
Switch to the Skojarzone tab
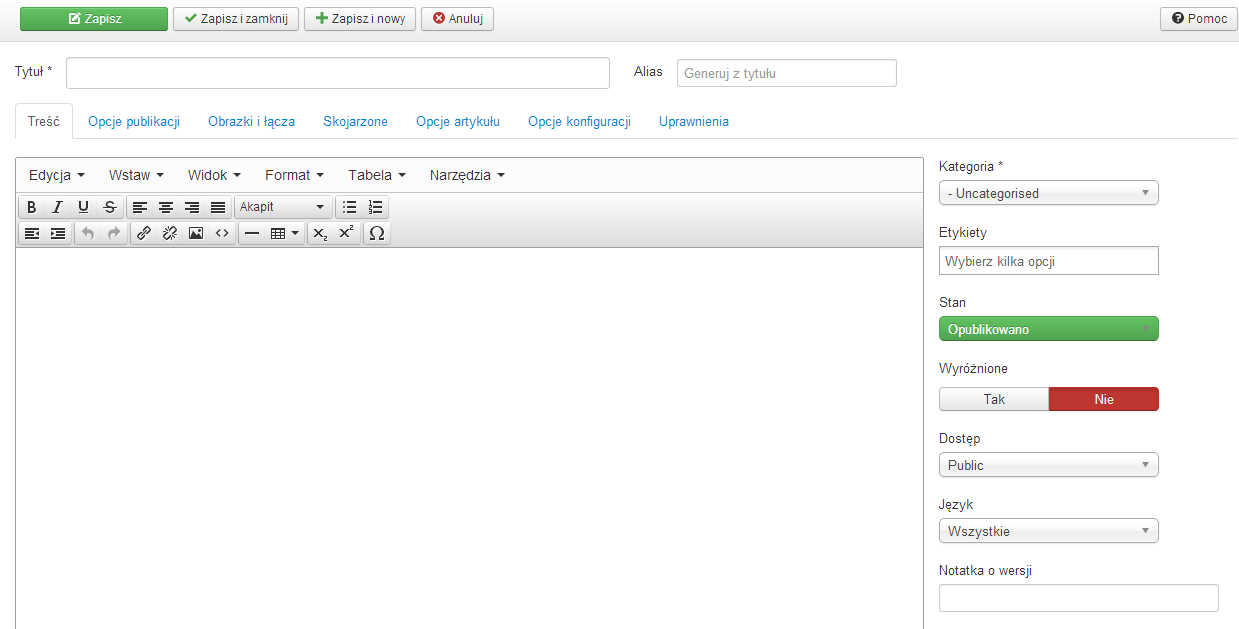(355, 121)
